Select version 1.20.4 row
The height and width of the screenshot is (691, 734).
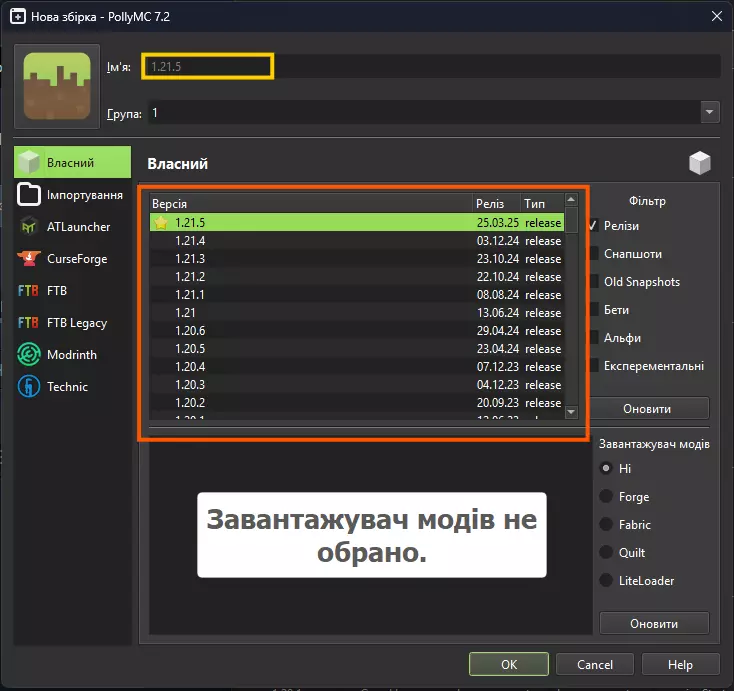[357, 367]
